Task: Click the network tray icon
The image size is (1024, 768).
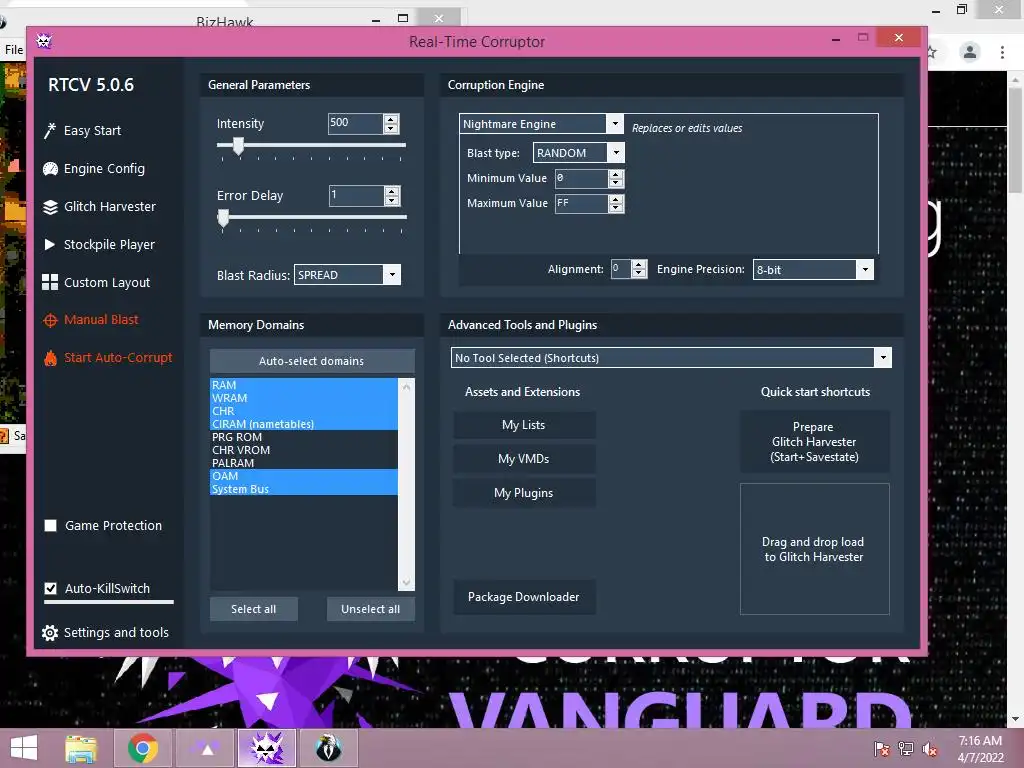Action: tap(906, 749)
